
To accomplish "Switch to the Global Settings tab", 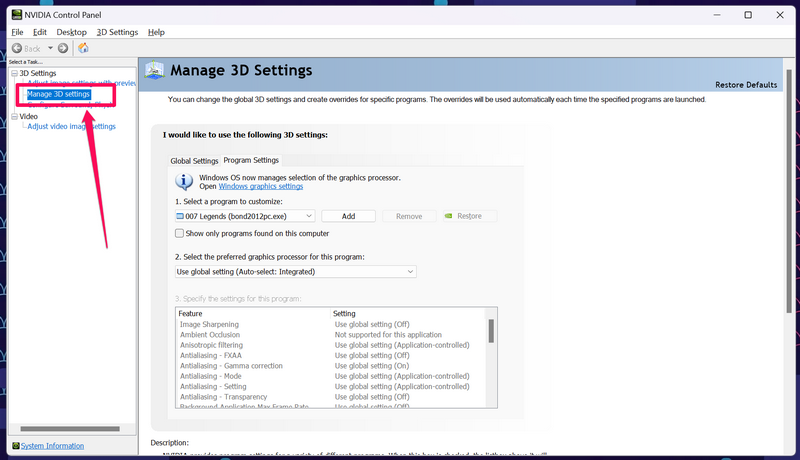I will pos(194,161).
